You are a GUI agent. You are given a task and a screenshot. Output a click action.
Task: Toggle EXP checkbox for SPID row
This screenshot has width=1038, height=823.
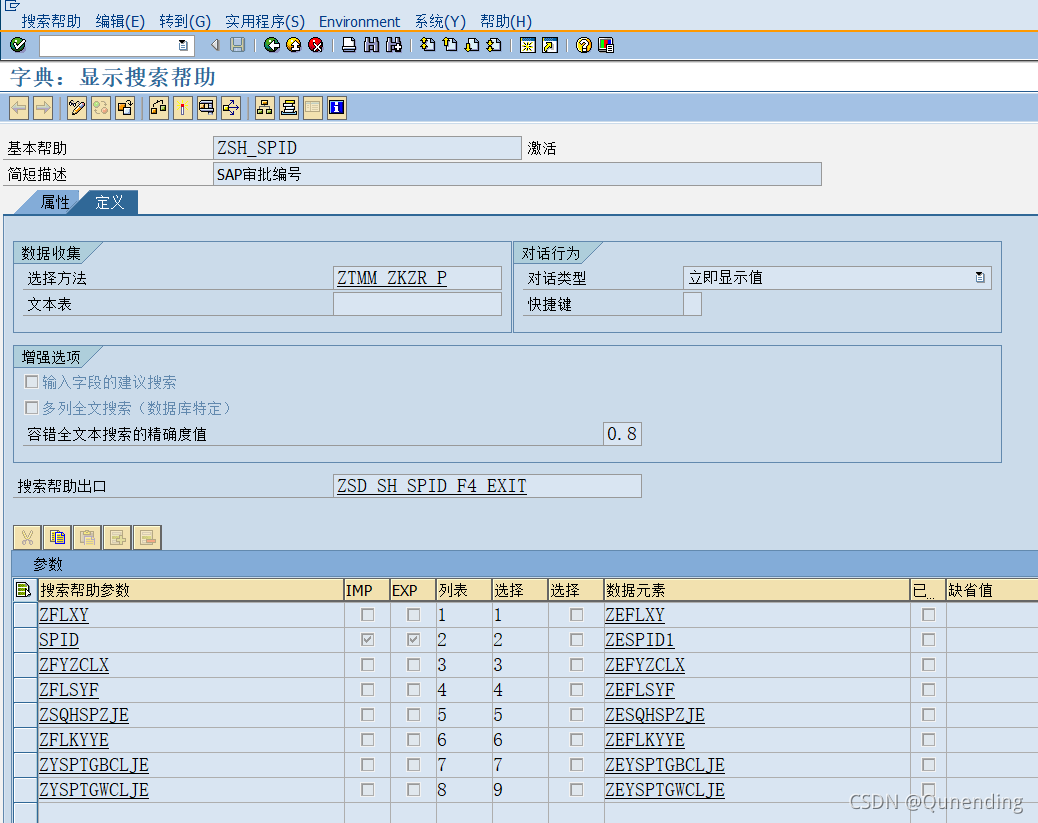(x=413, y=640)
